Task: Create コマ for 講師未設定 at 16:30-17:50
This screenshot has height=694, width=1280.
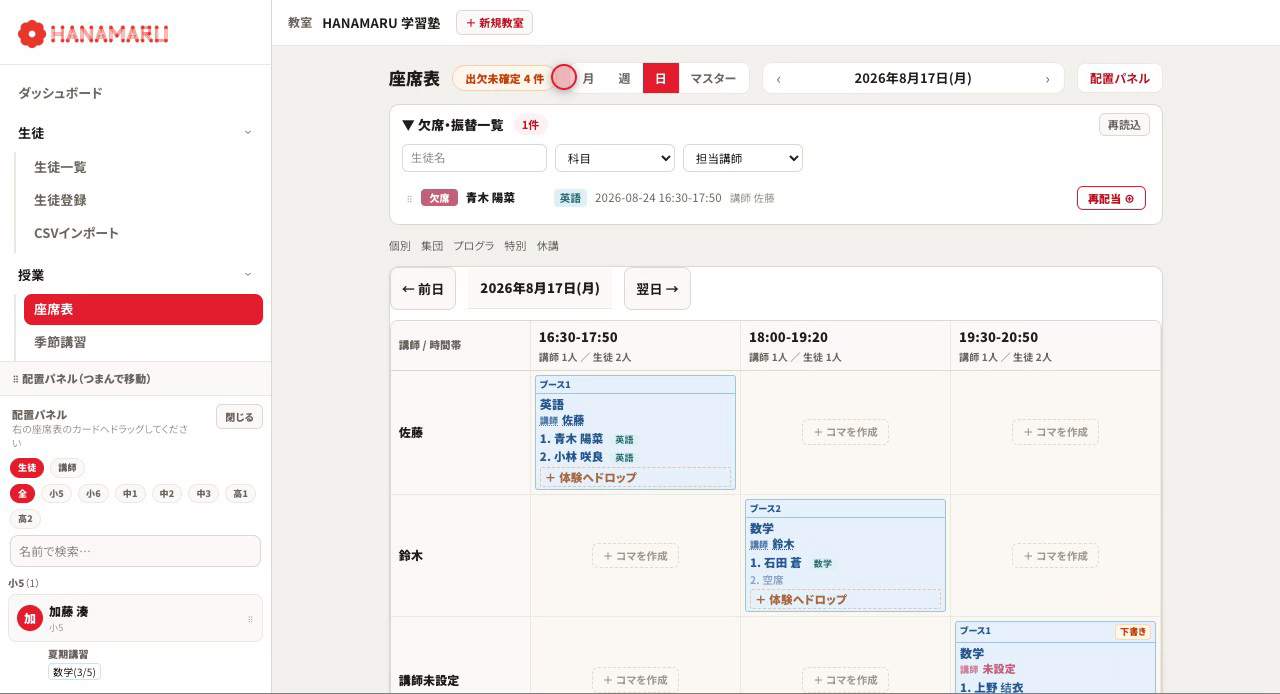Action: pos(635,680)
